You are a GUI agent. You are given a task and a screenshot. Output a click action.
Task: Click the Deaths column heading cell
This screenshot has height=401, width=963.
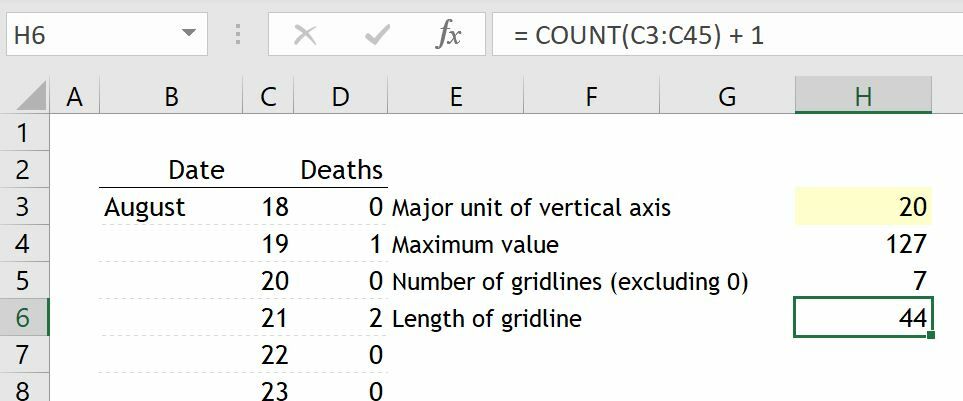click(341, 170)
